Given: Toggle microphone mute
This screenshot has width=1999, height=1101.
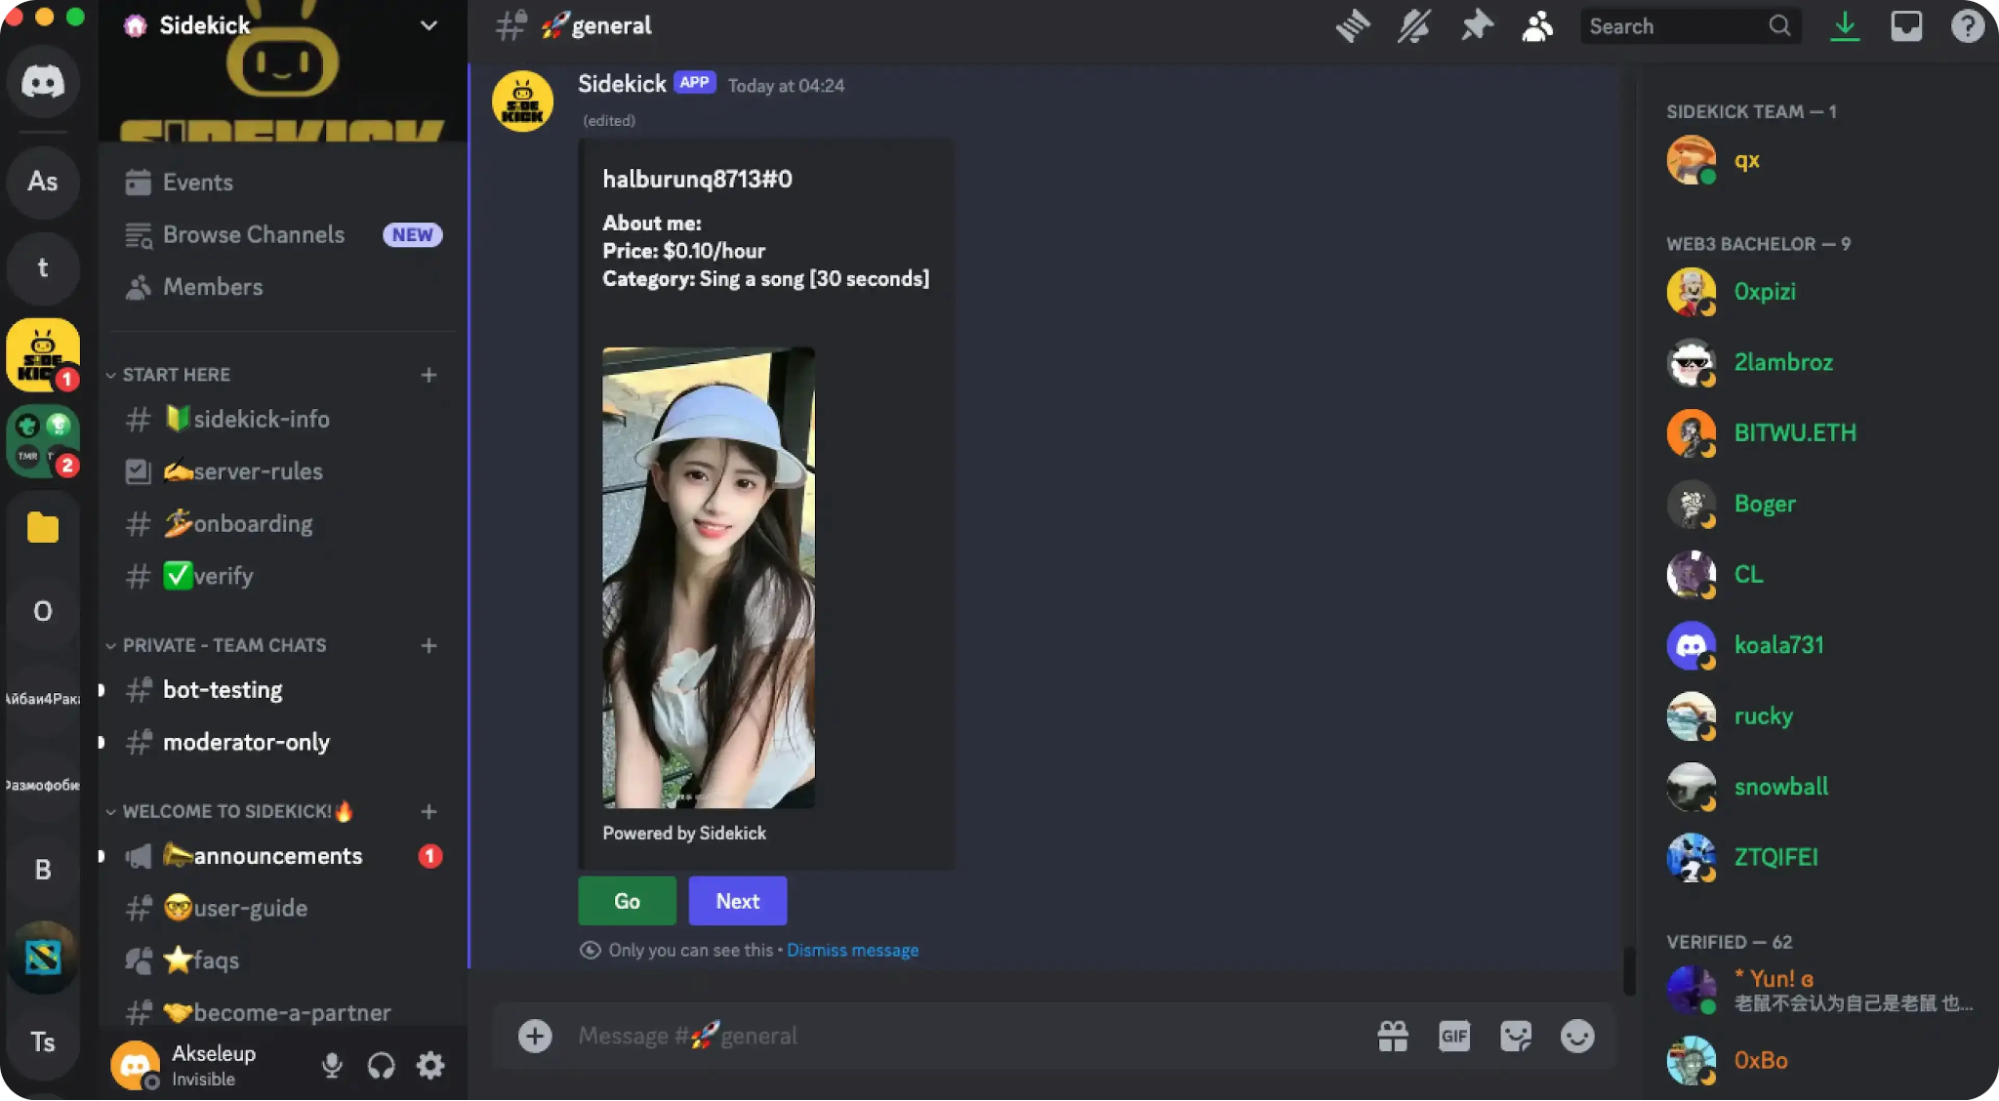Looking at the screenshot, I should (x=332, y=1066).
